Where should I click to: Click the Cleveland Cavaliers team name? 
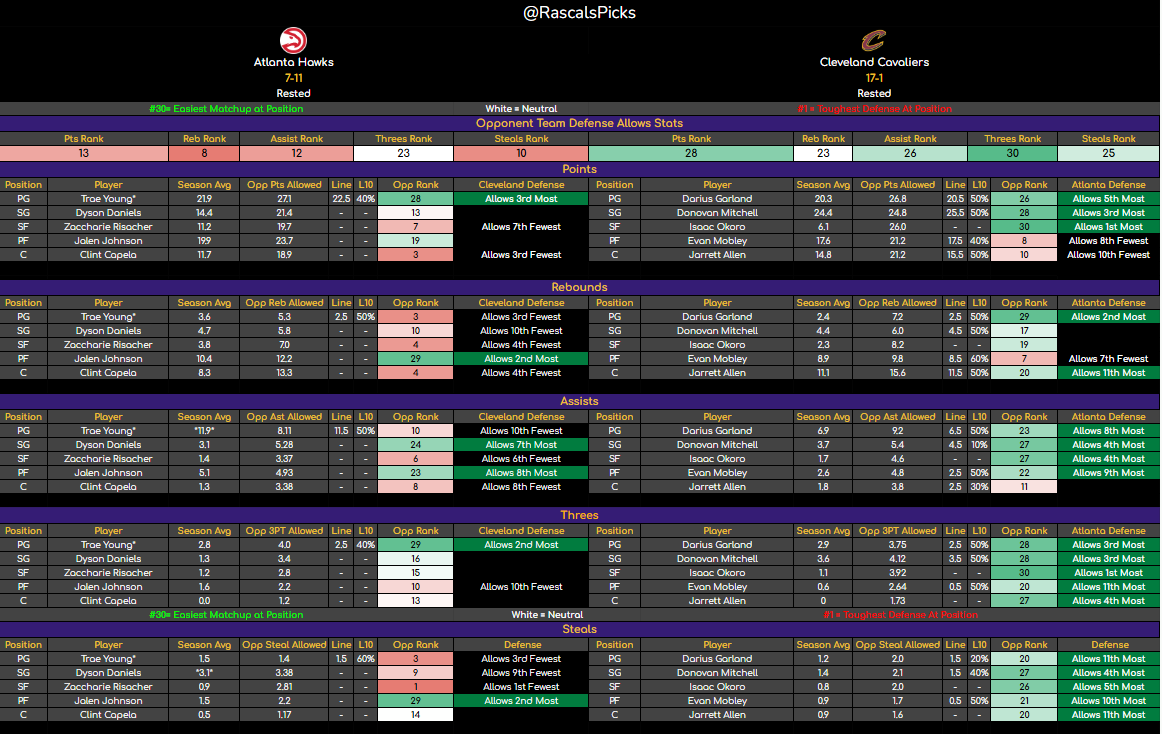(x=874, y=62)
